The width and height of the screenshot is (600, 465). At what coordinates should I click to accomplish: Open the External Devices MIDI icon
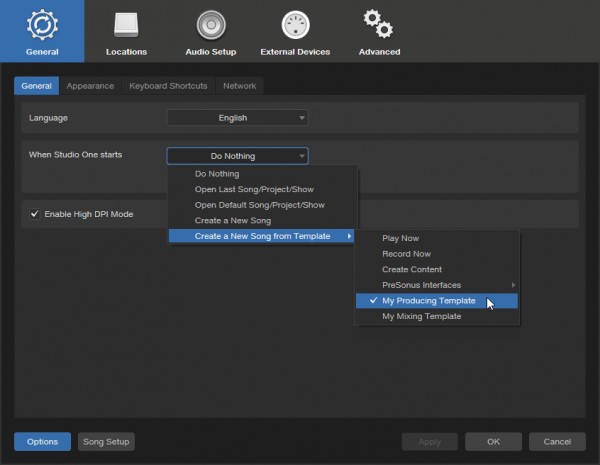coord(295,25)
